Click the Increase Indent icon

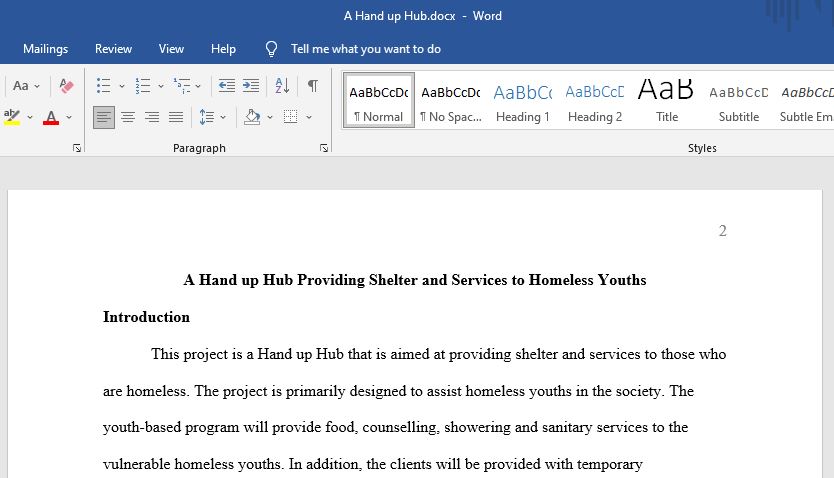click(251, 86)
